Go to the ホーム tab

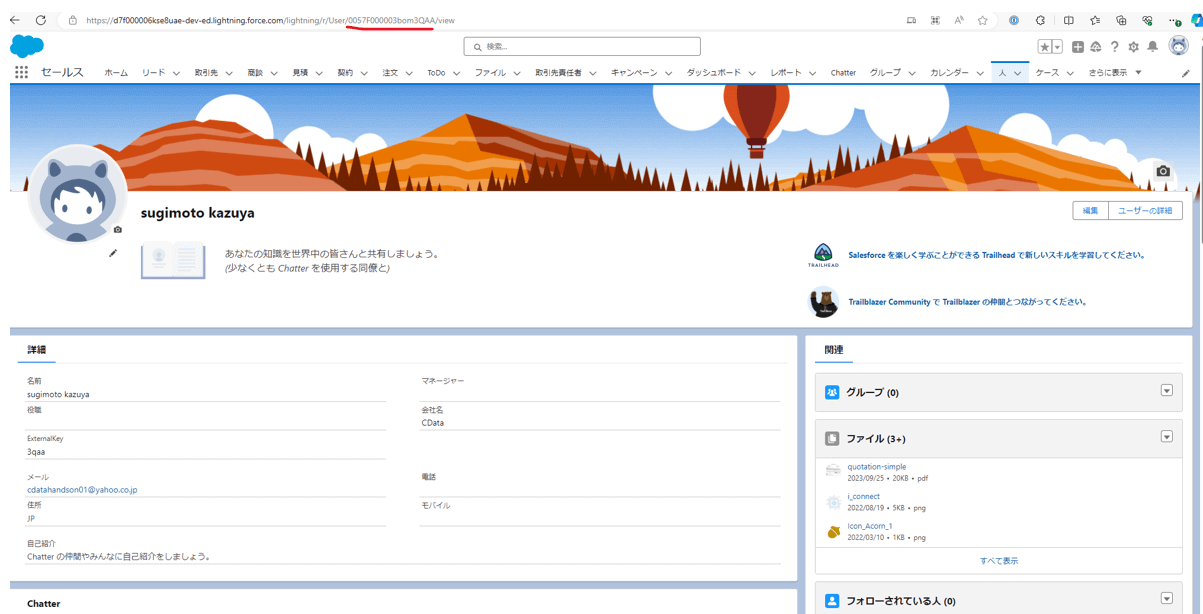tap(116, 73)
